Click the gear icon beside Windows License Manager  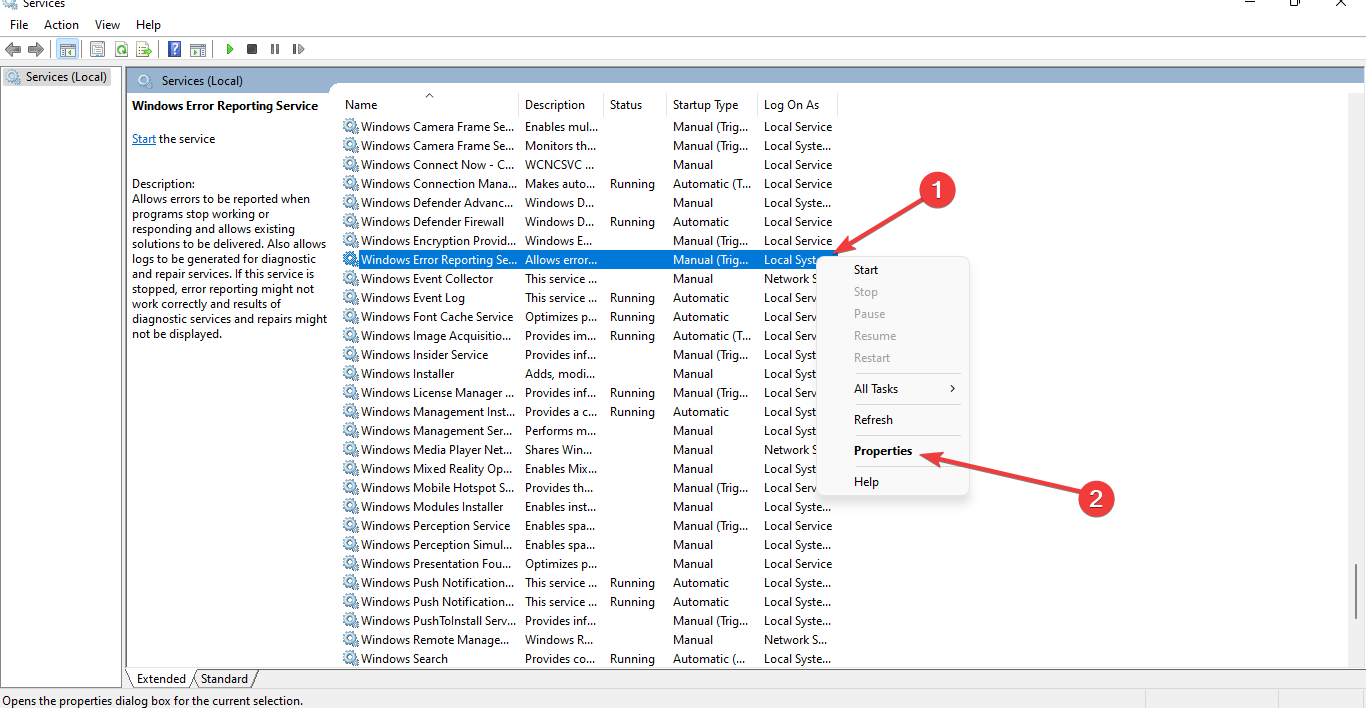tap(351, 393)
